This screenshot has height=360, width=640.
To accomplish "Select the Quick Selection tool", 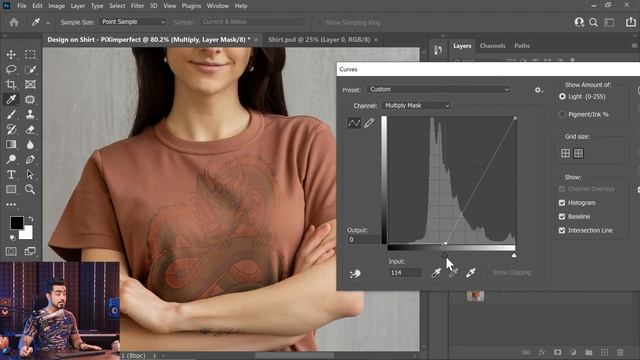I will point(30,69).
